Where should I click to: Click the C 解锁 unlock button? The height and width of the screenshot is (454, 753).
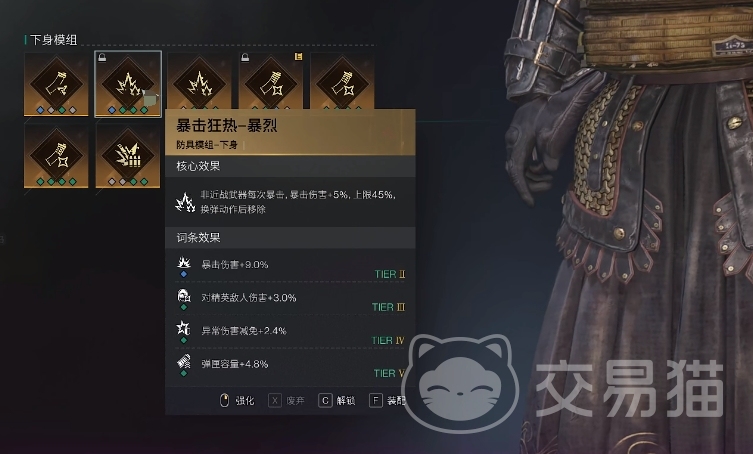(x=337, y=400)
